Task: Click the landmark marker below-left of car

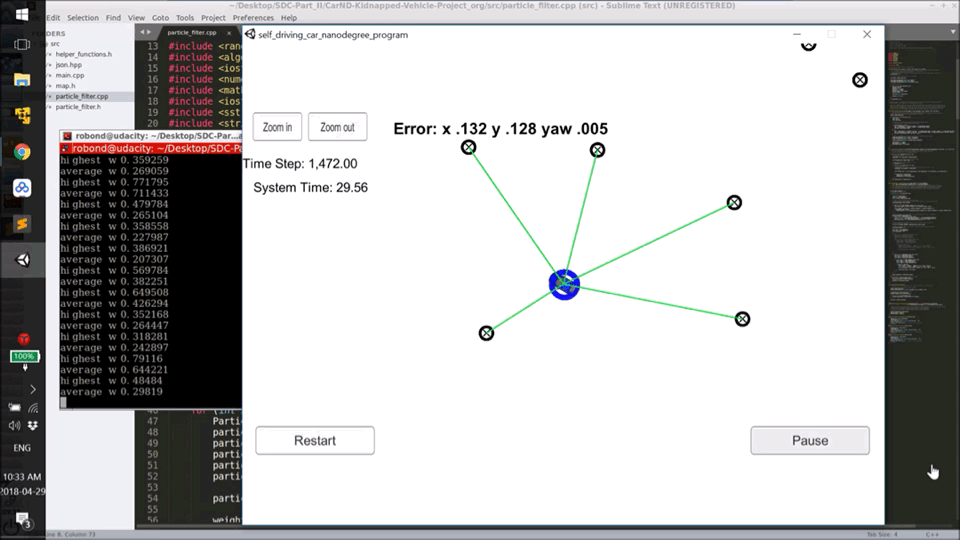Action: [486, 333]
